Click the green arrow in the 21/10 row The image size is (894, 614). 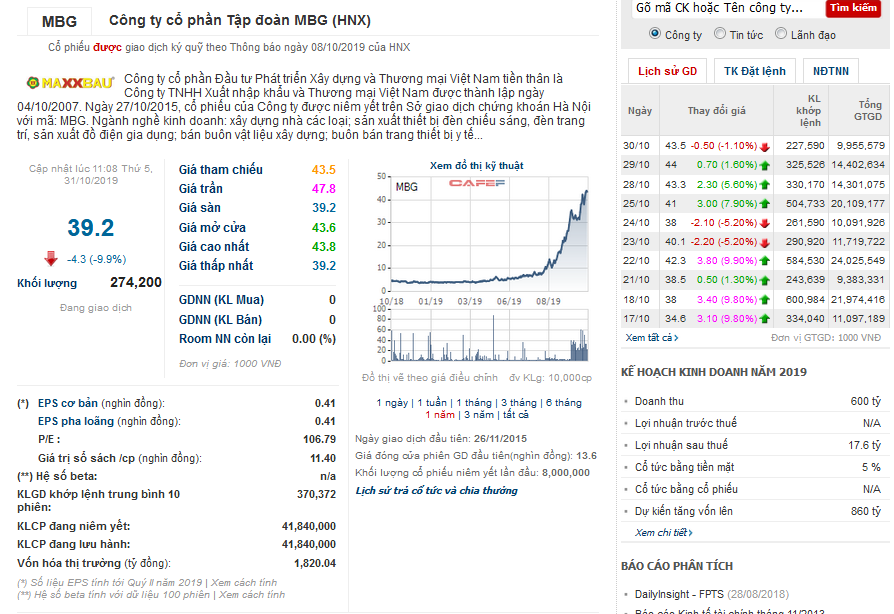tap(765, 280)
